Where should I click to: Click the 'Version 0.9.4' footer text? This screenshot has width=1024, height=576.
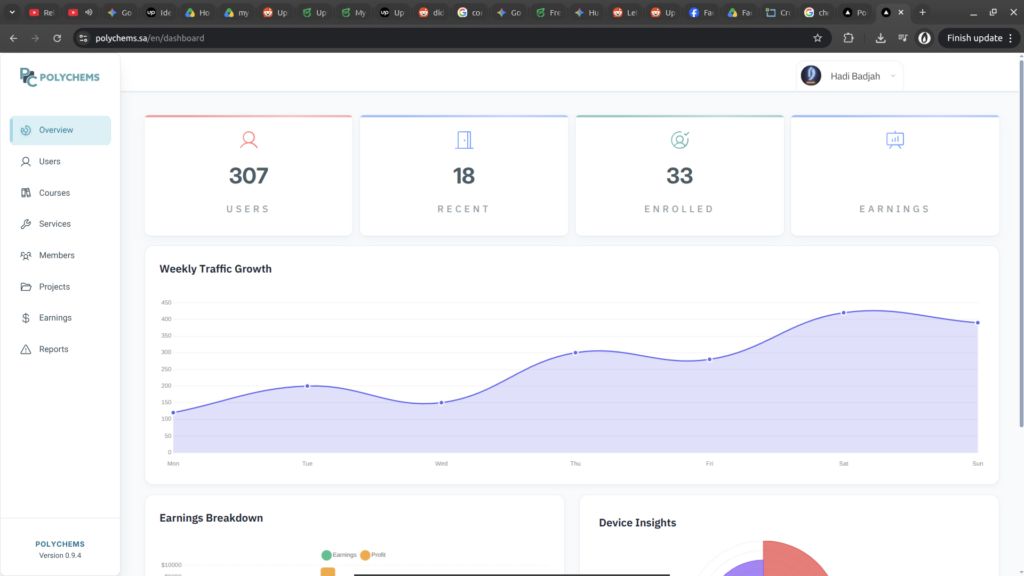60,556
